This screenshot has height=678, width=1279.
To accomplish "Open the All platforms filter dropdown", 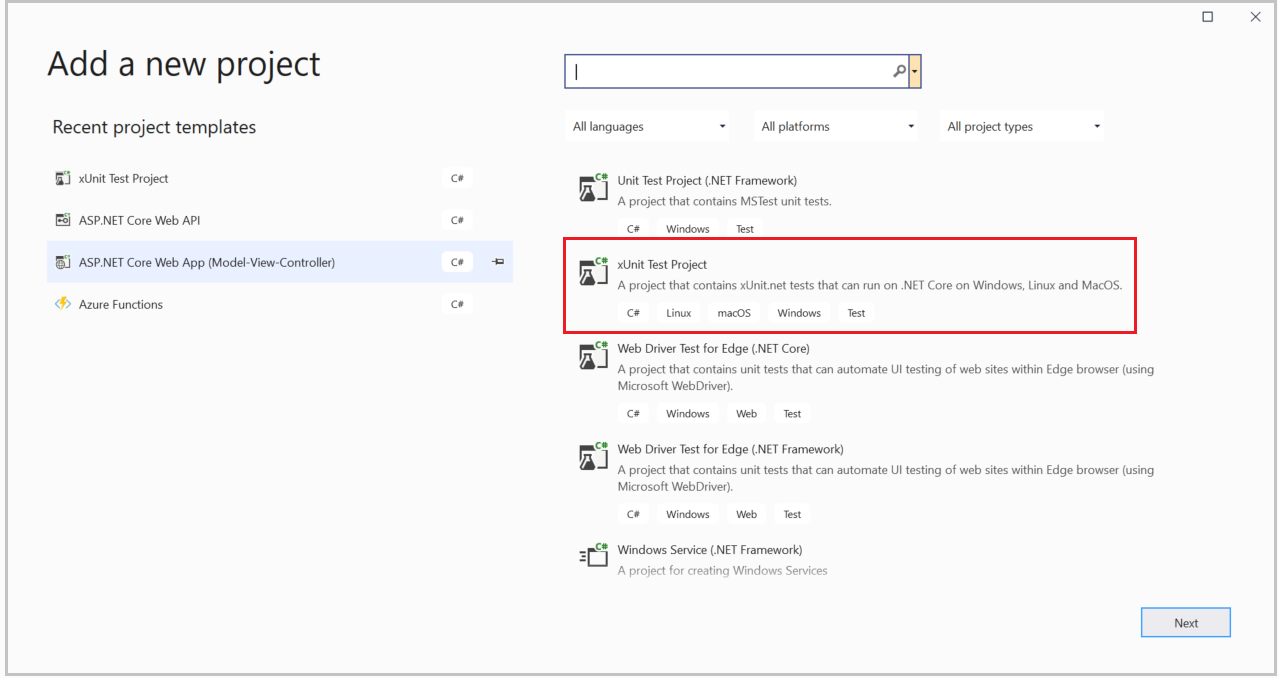I will pos(837,126).
